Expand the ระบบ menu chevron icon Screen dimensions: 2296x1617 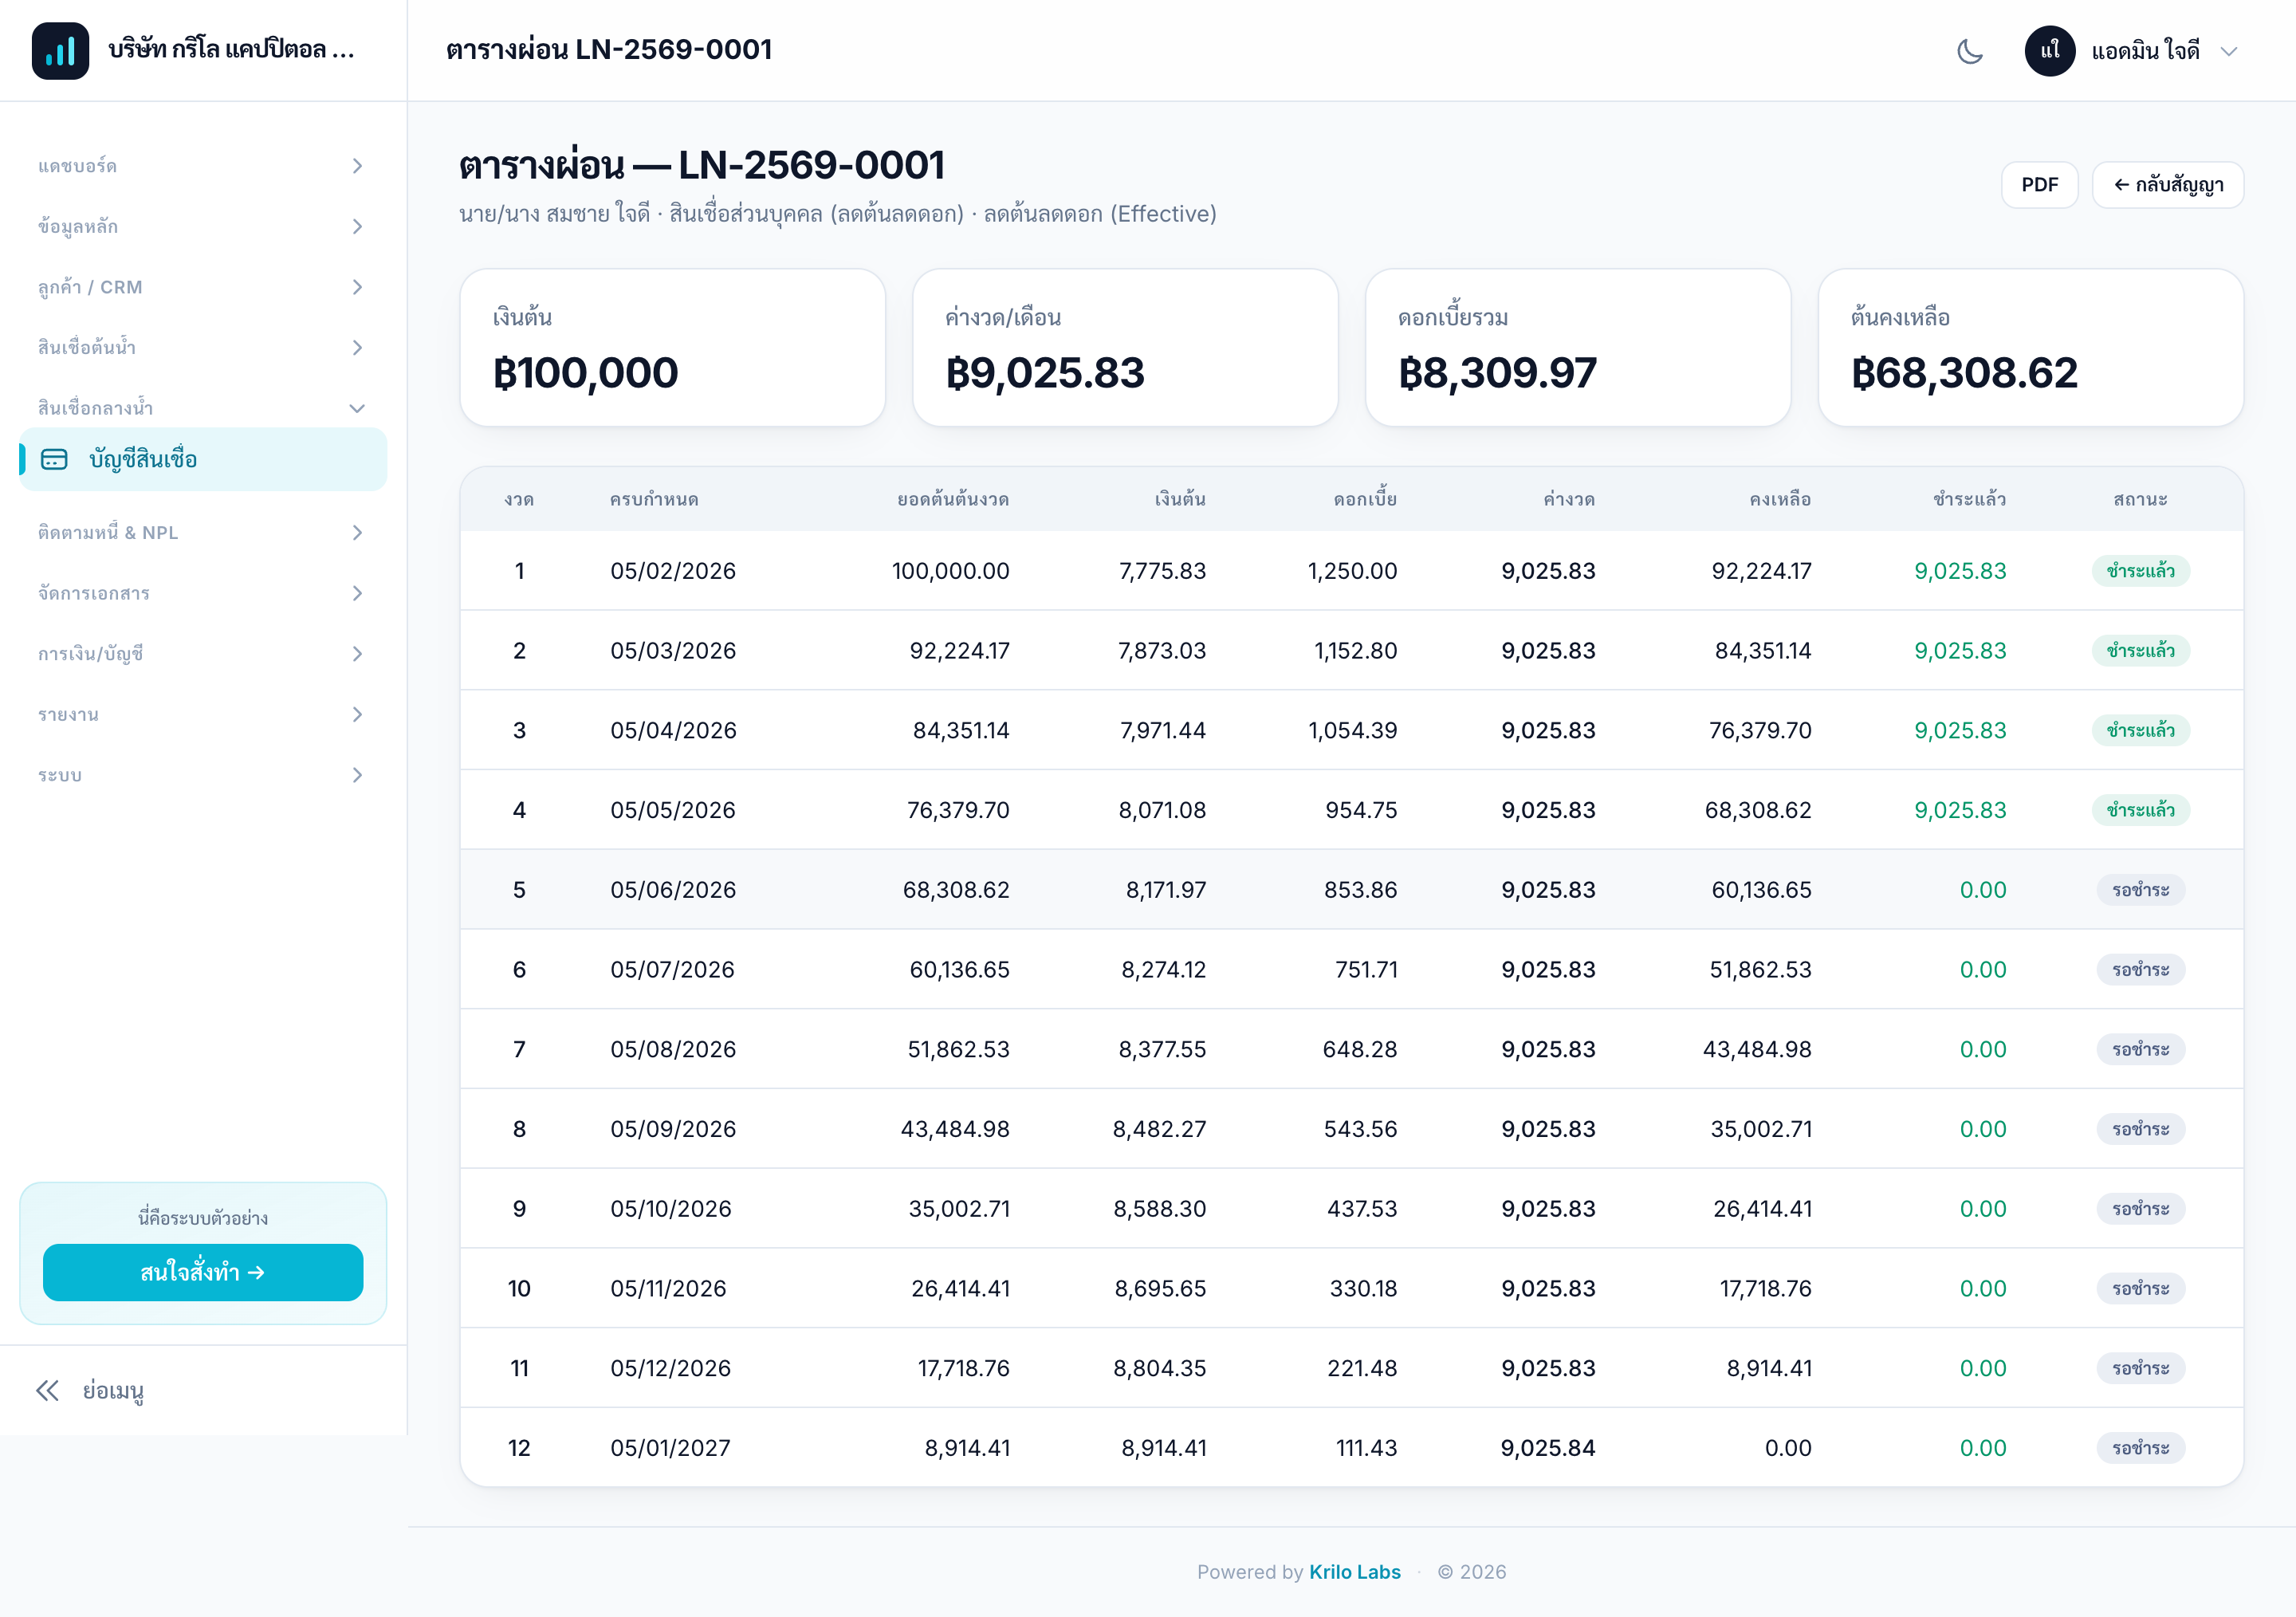357,775
